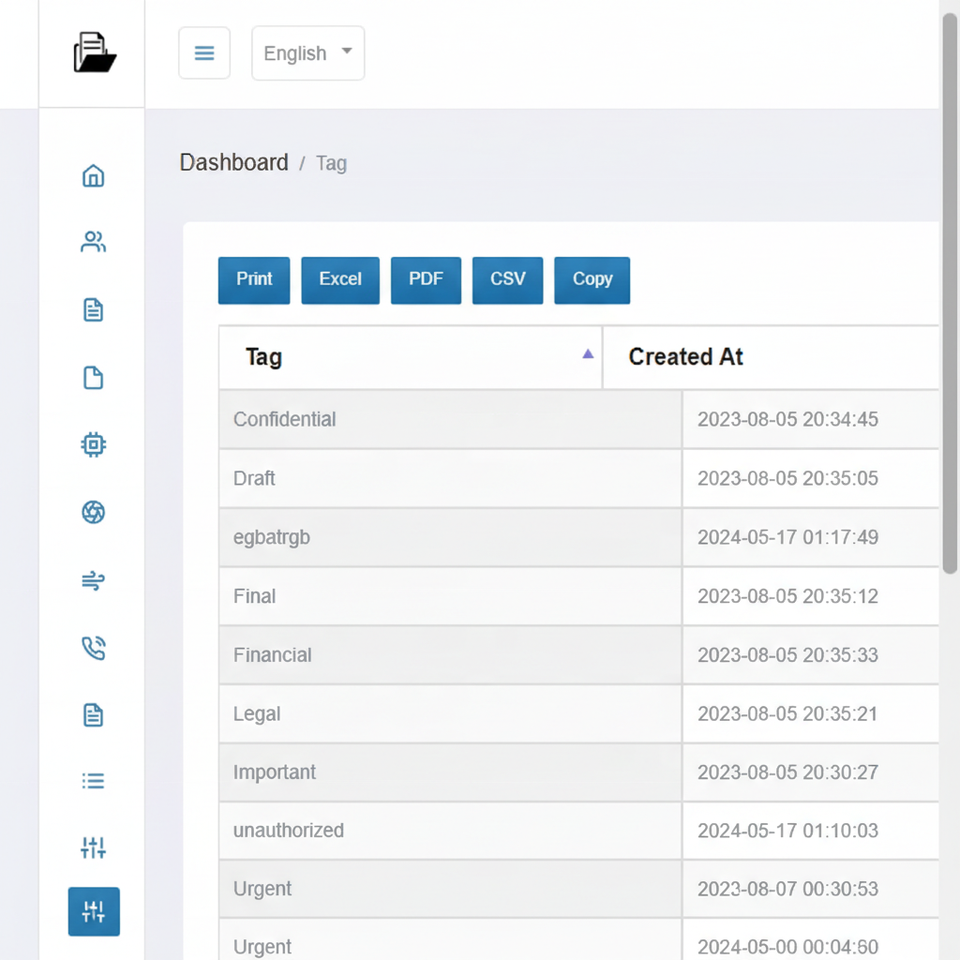
Task: Click the Print button
Action: [x=254, y=280]
